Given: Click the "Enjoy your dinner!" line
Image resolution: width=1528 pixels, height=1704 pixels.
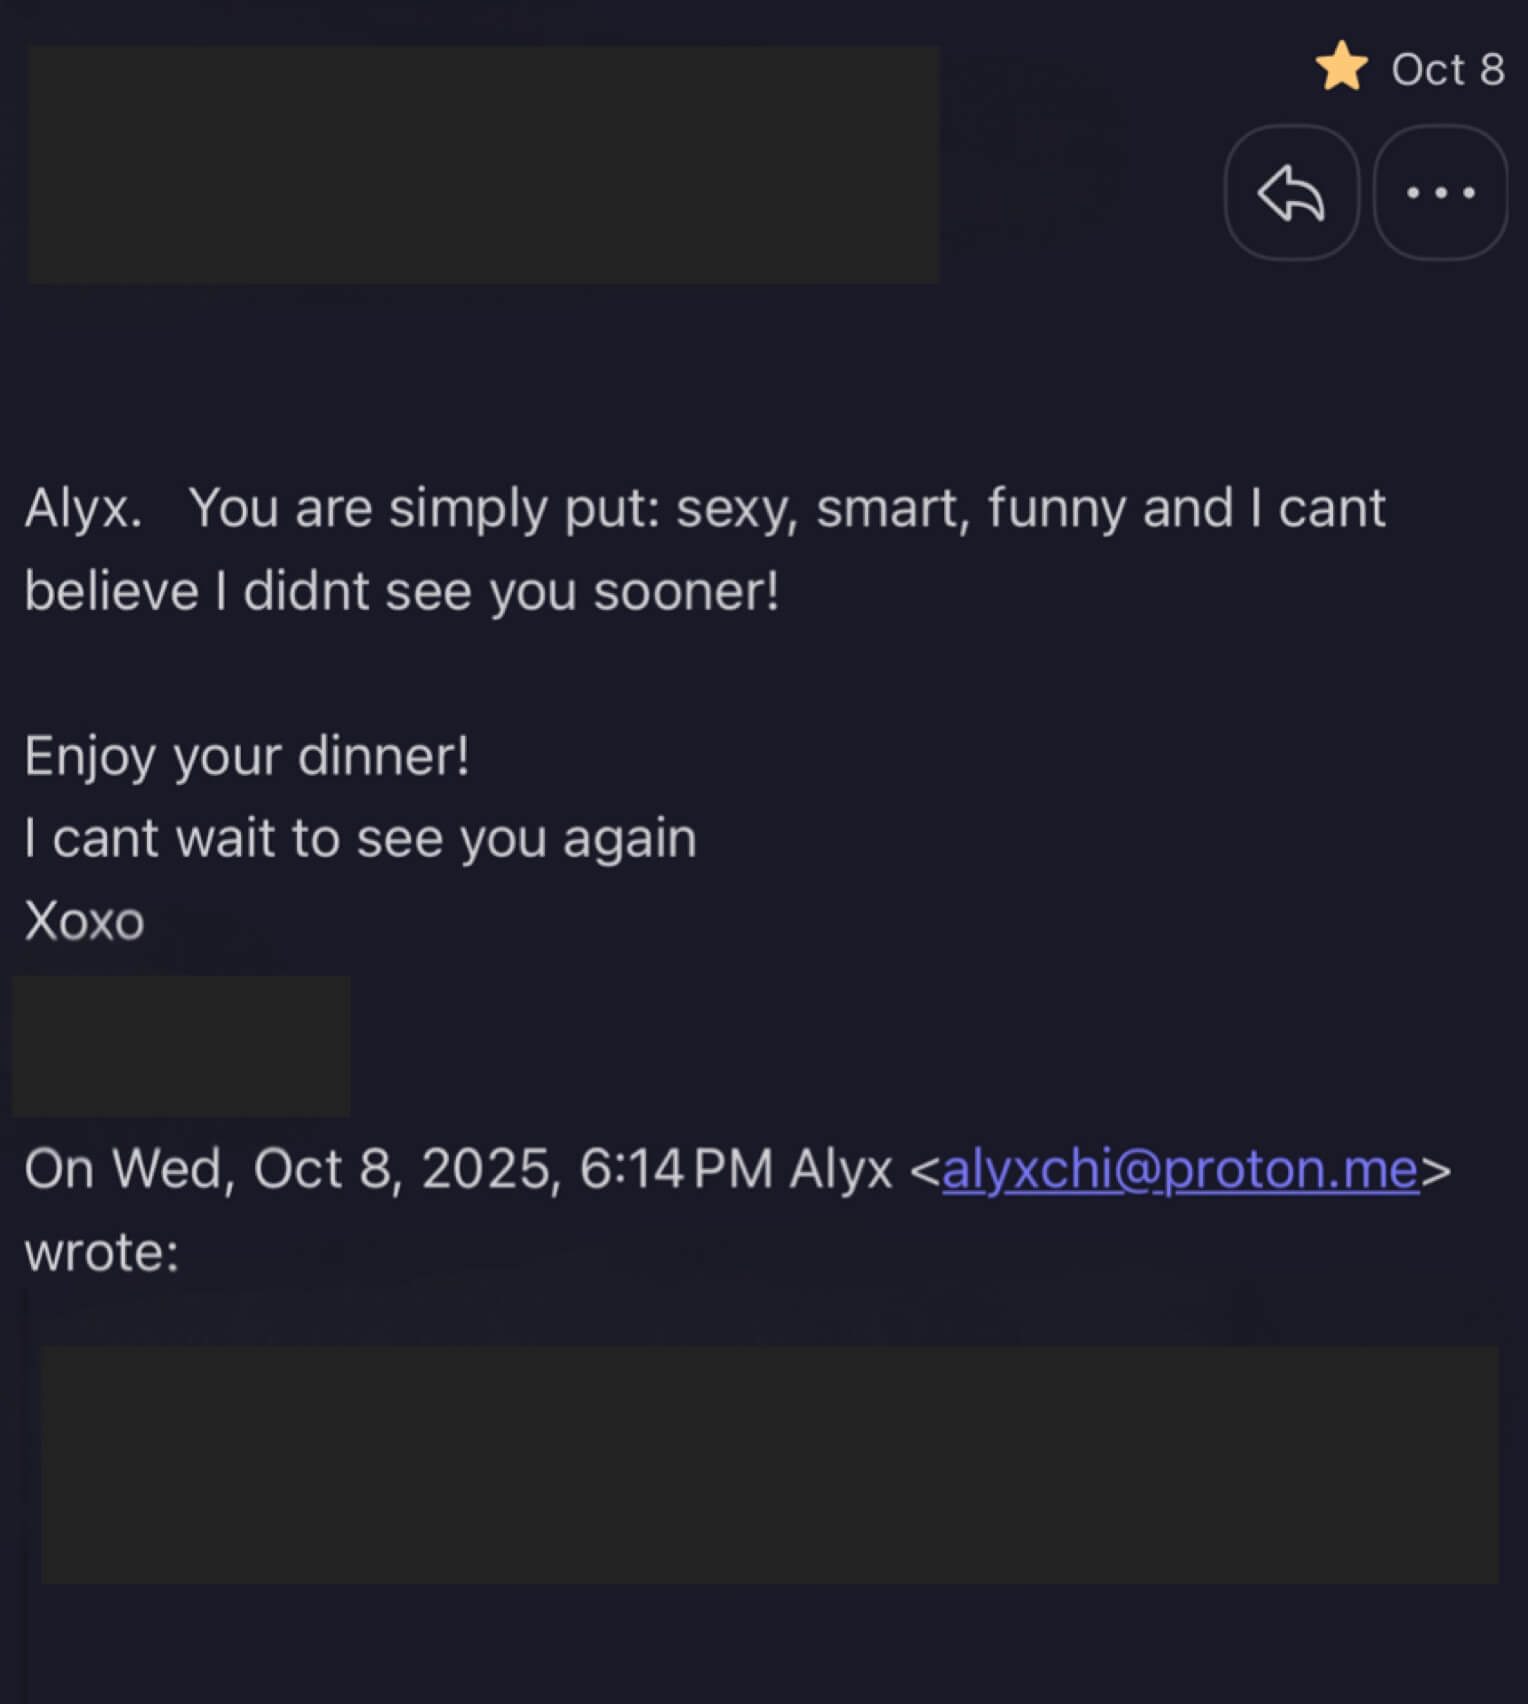Looking at the screenshot, I should coord(246,756).
